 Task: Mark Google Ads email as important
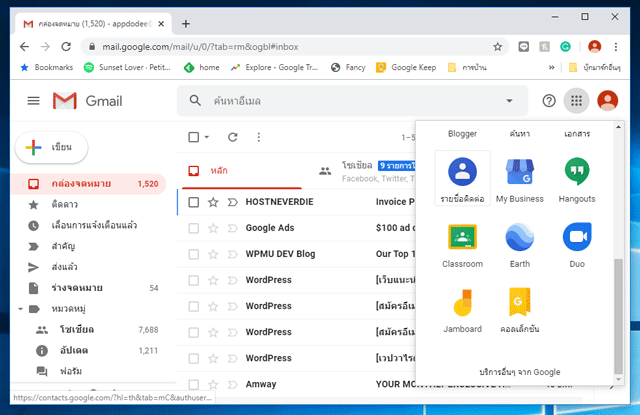[232, 228]
